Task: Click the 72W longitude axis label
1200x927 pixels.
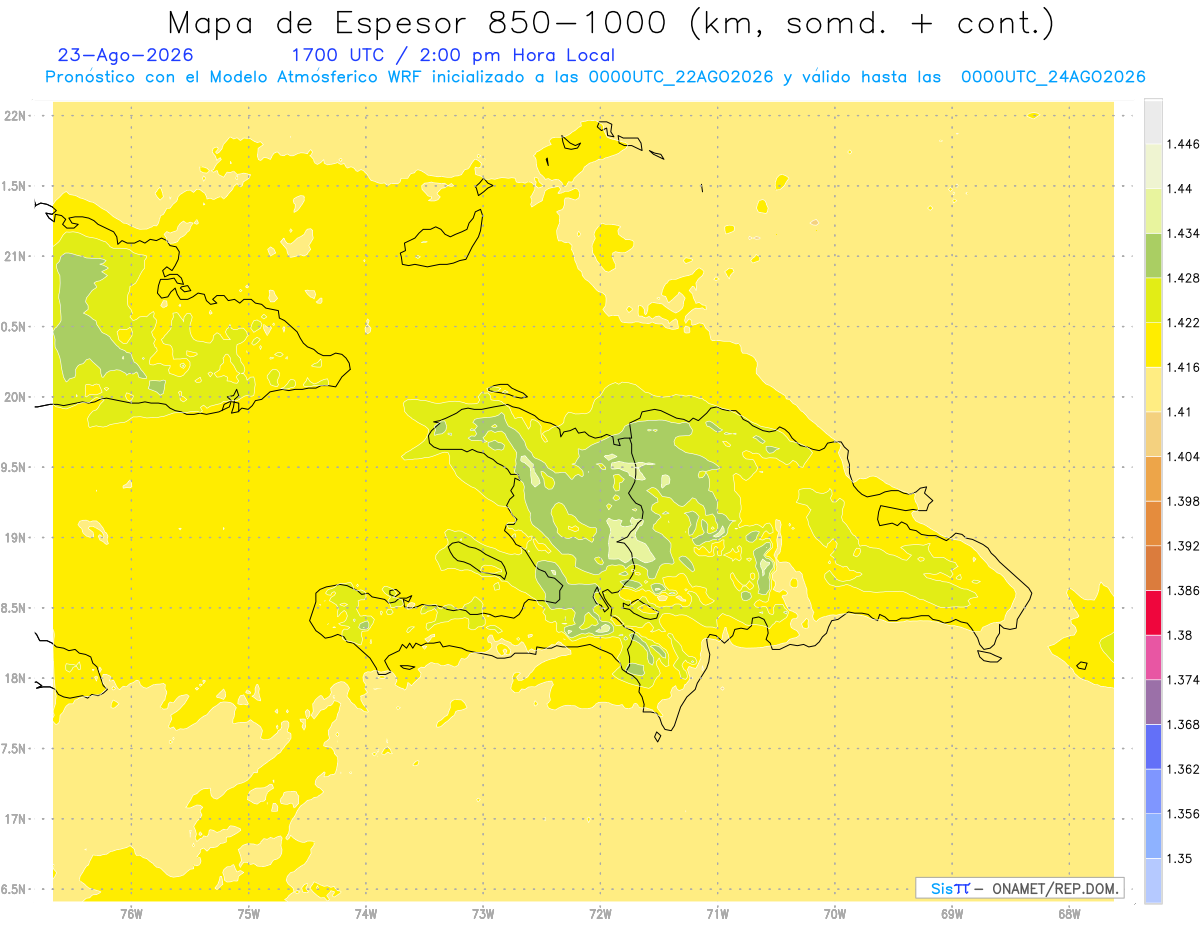Action: pyautogui.click(x=600, y=914)
